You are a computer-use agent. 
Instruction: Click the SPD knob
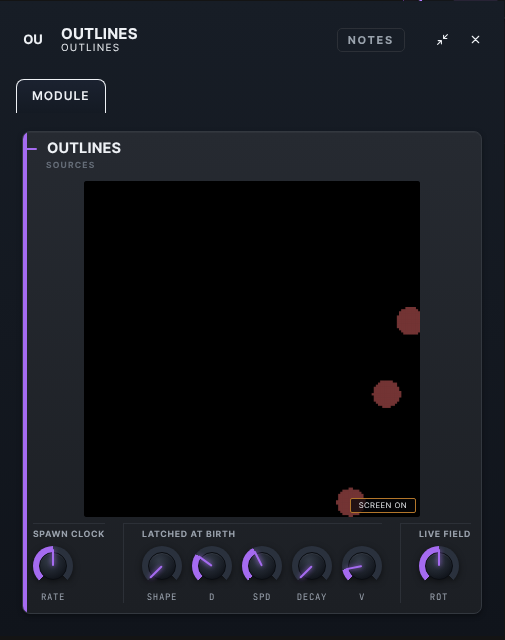262,566
